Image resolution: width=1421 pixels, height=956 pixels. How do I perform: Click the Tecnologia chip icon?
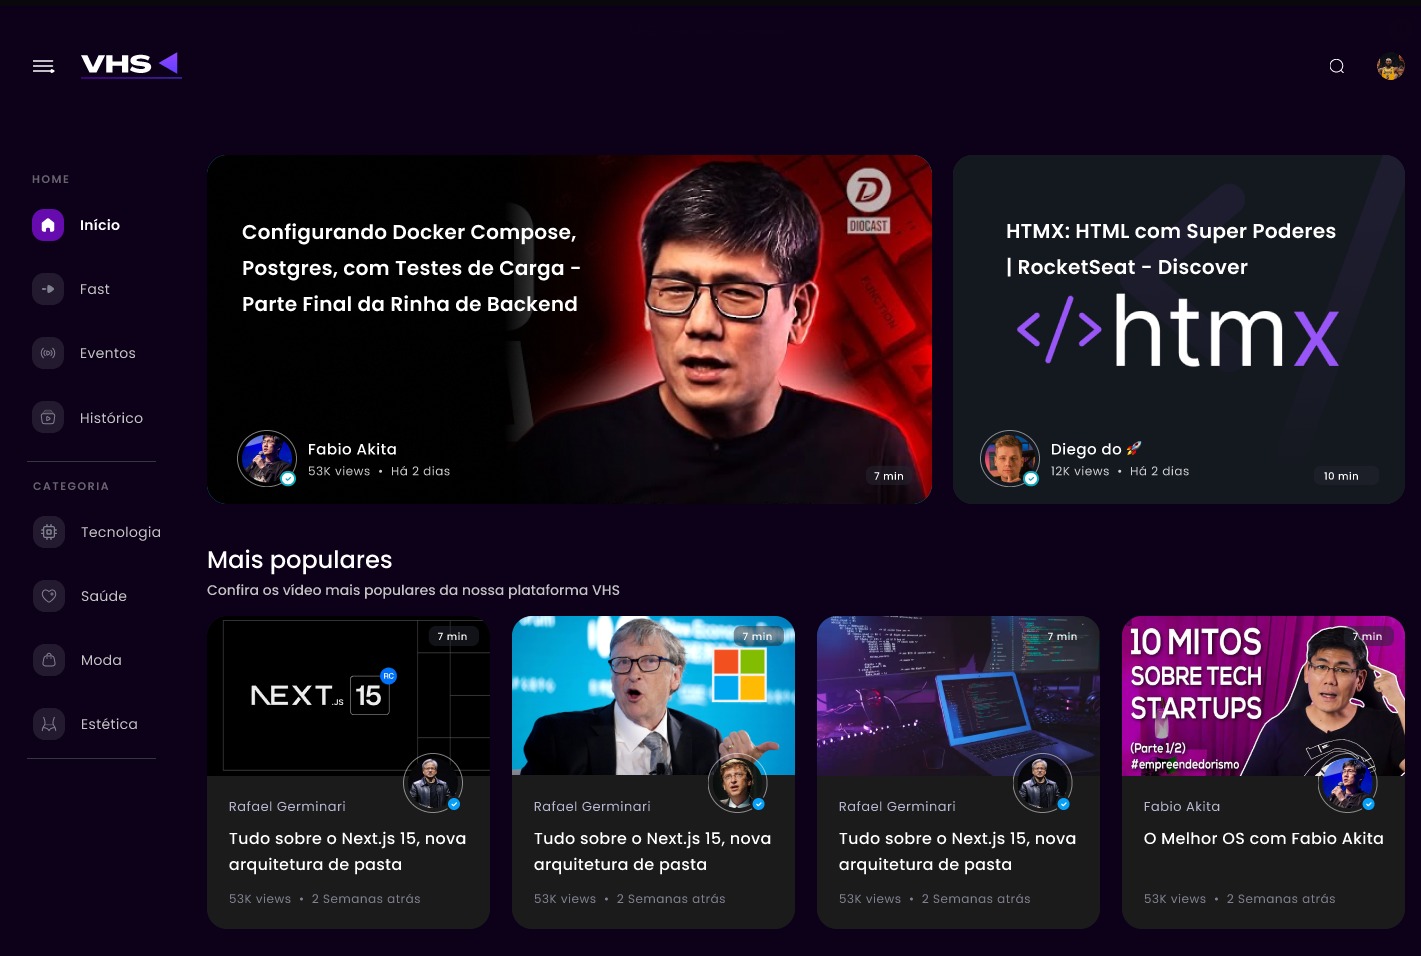(48, 531)
